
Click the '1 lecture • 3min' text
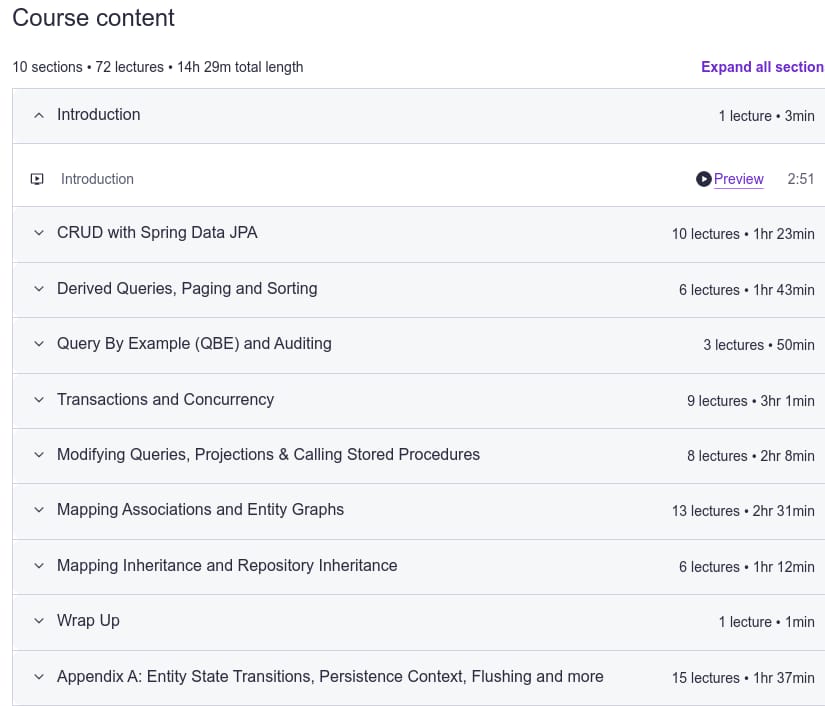[767, 116]
